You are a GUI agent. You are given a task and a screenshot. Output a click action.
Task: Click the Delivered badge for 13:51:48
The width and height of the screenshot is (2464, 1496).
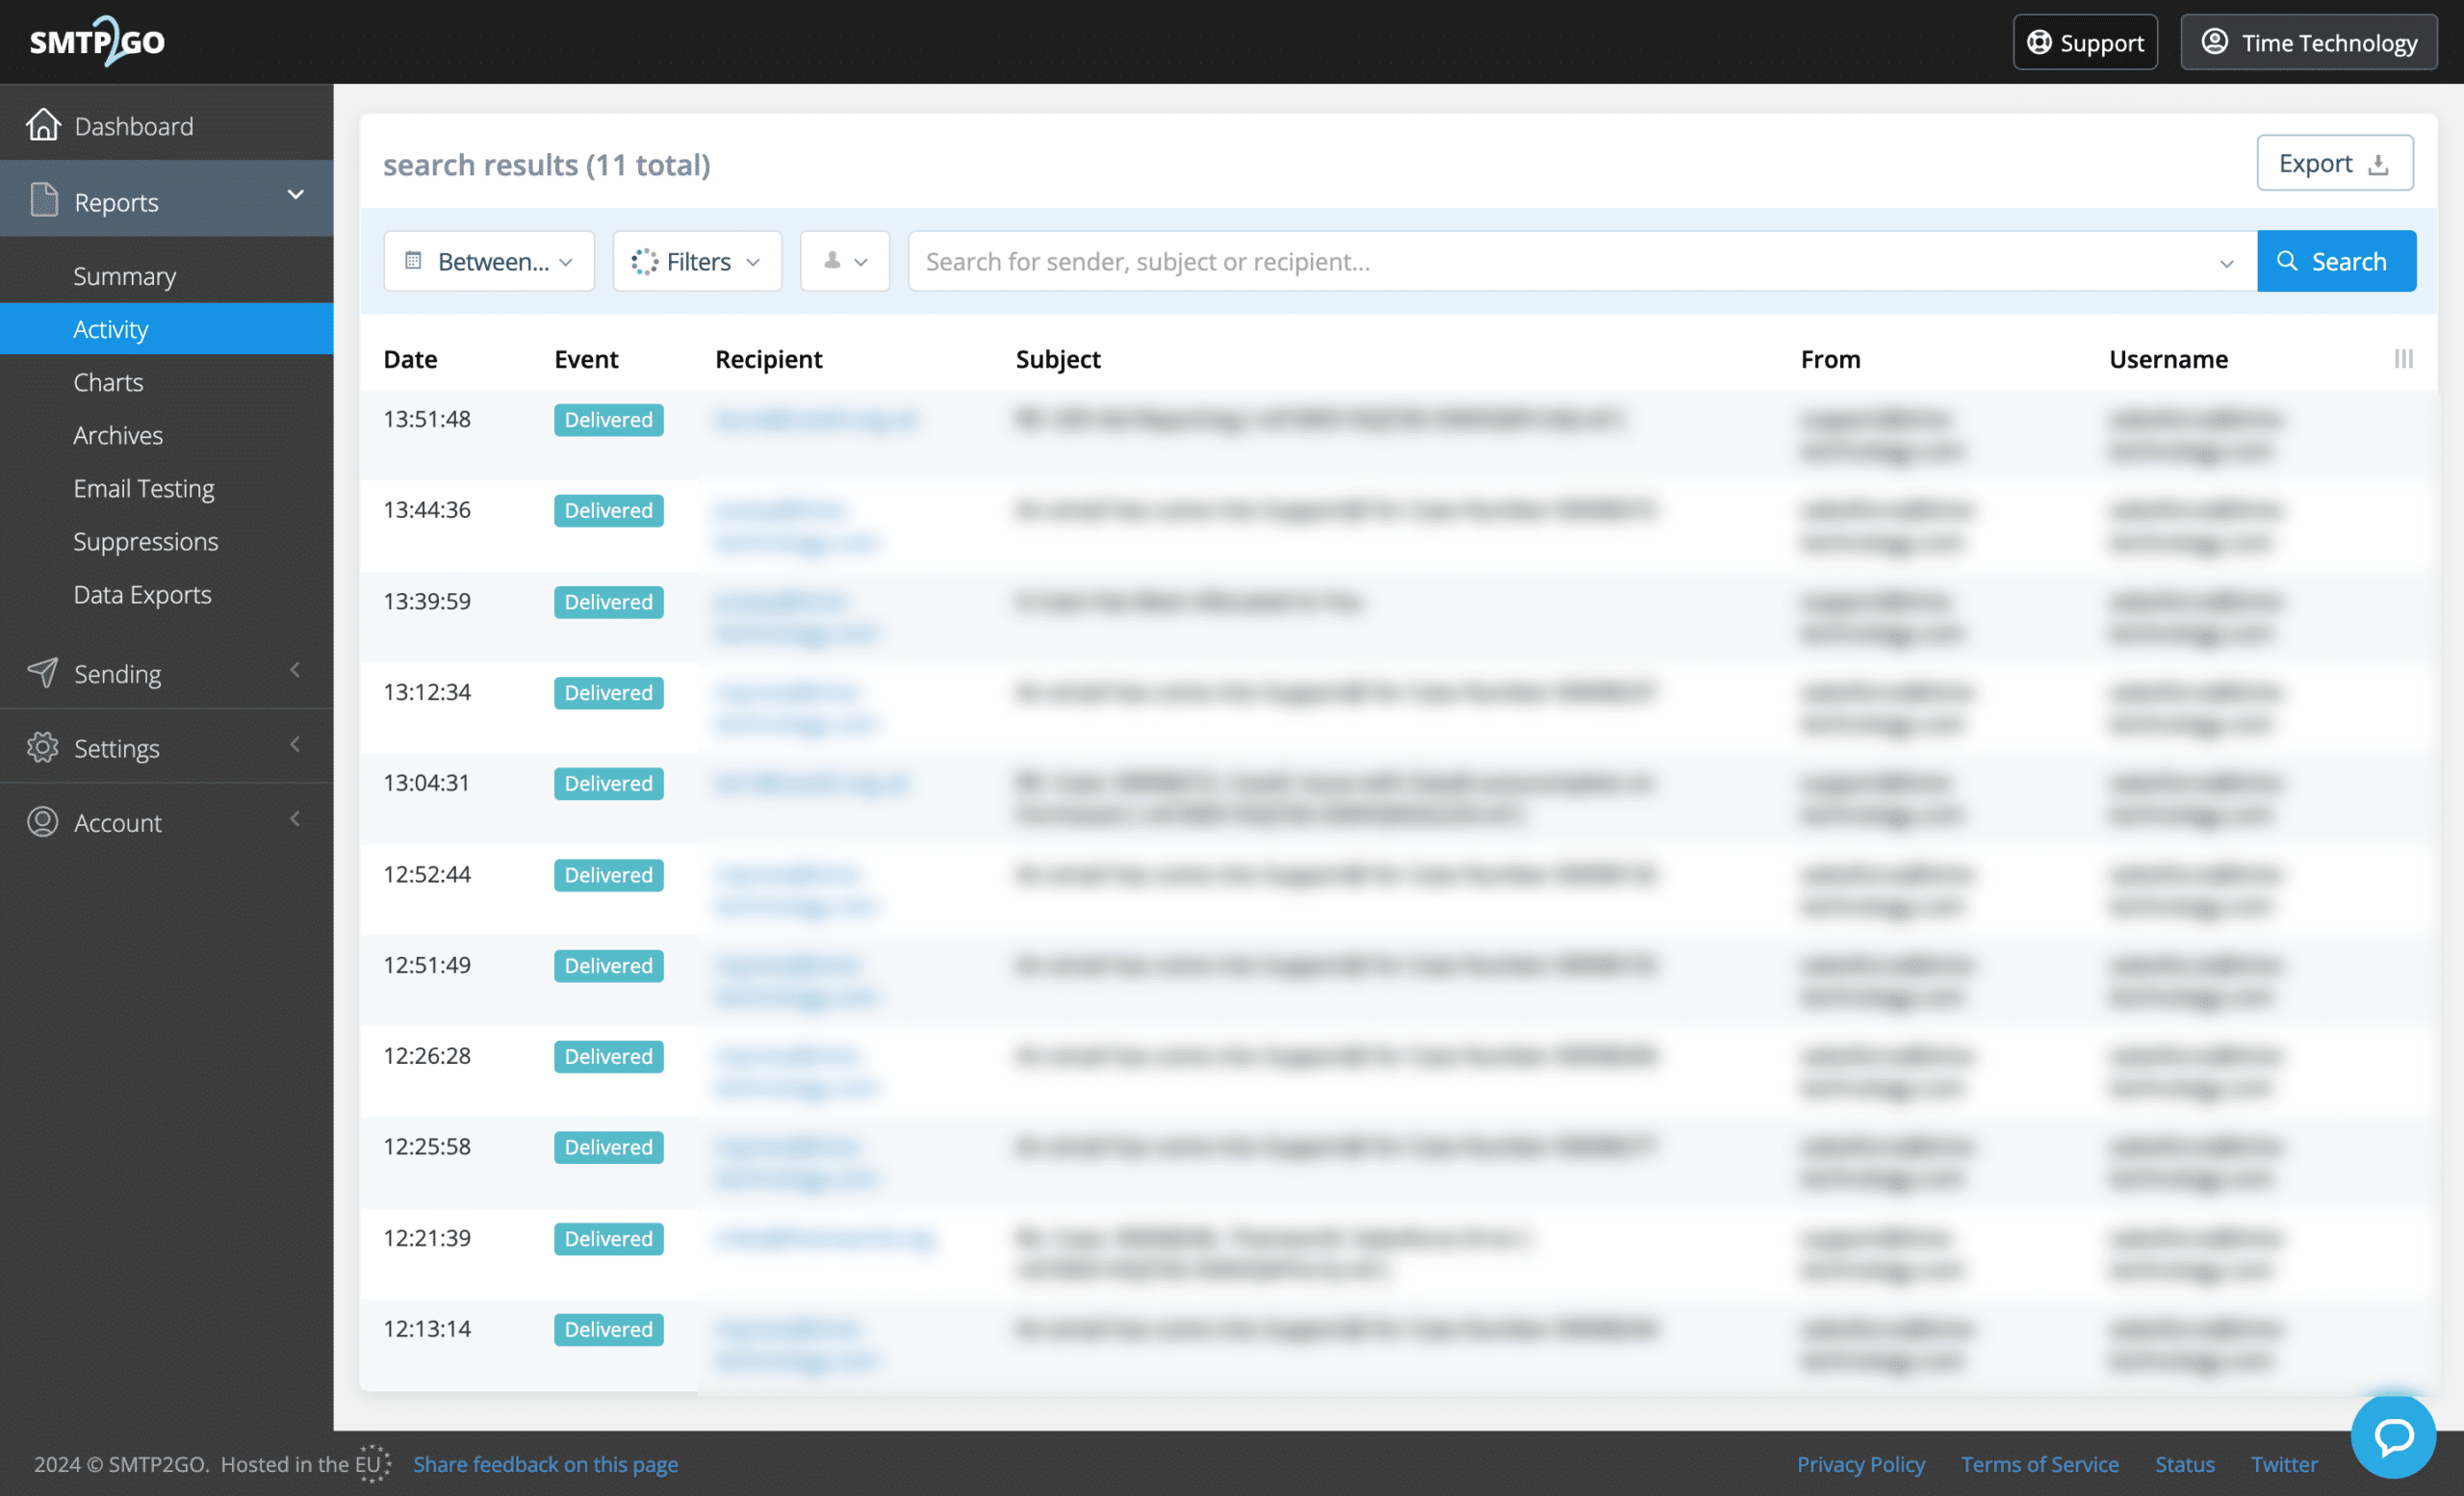[608, 419]
